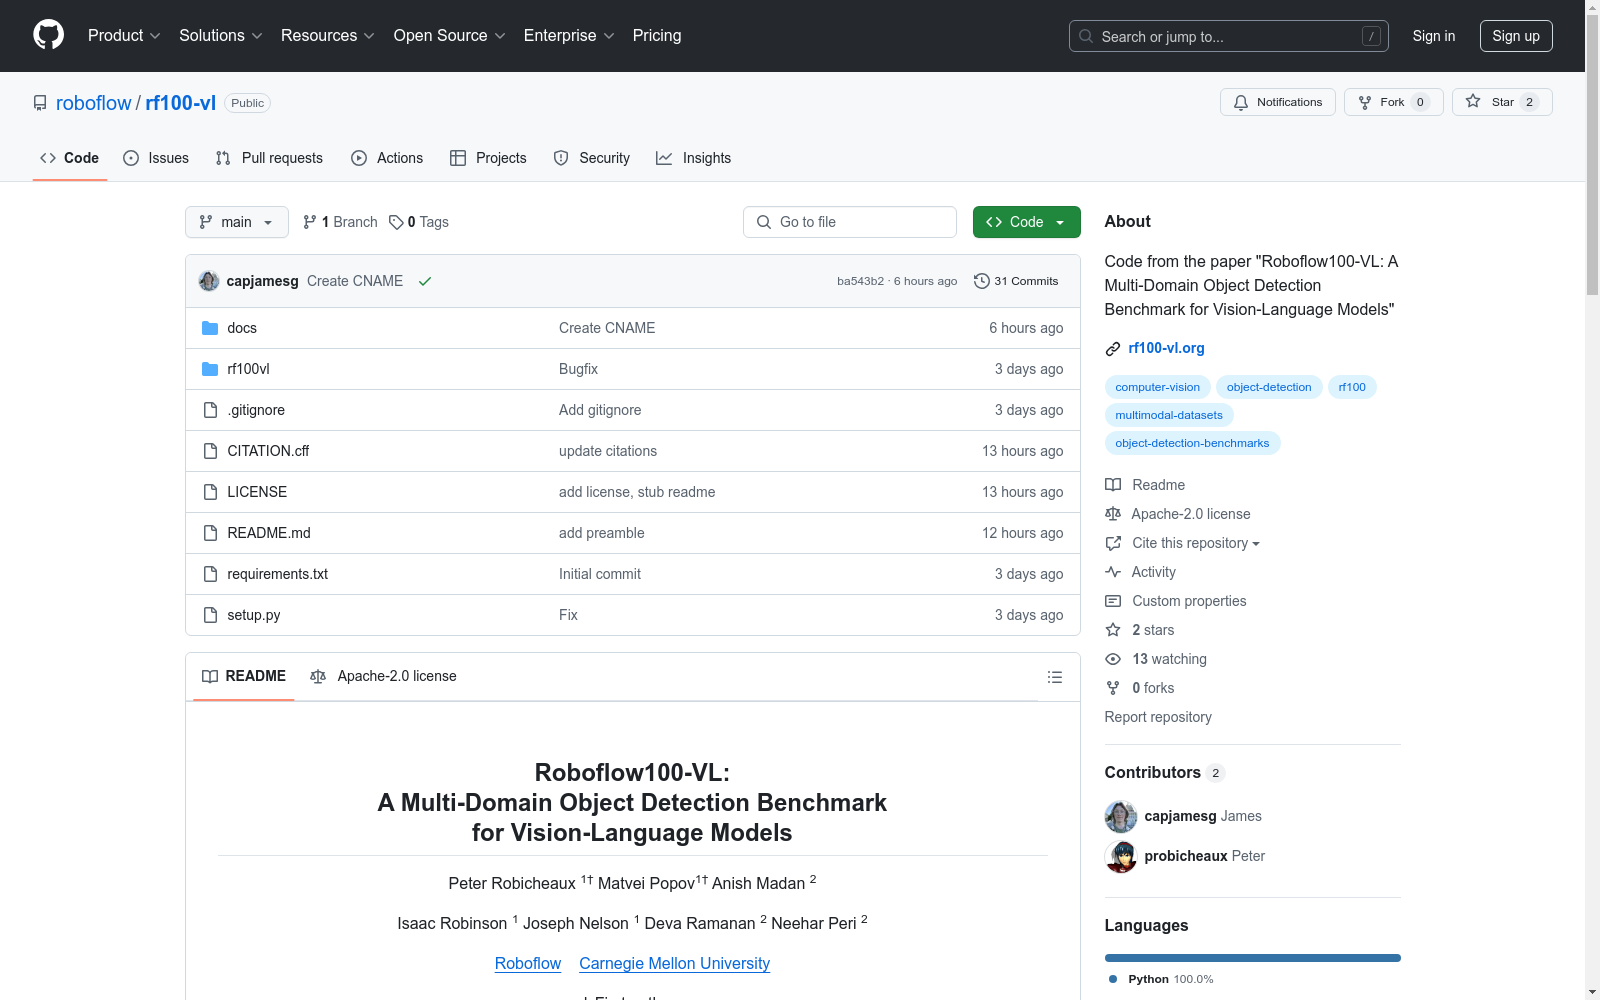
Task: Click the Carnegie Mellon University link
Action: 674,964
